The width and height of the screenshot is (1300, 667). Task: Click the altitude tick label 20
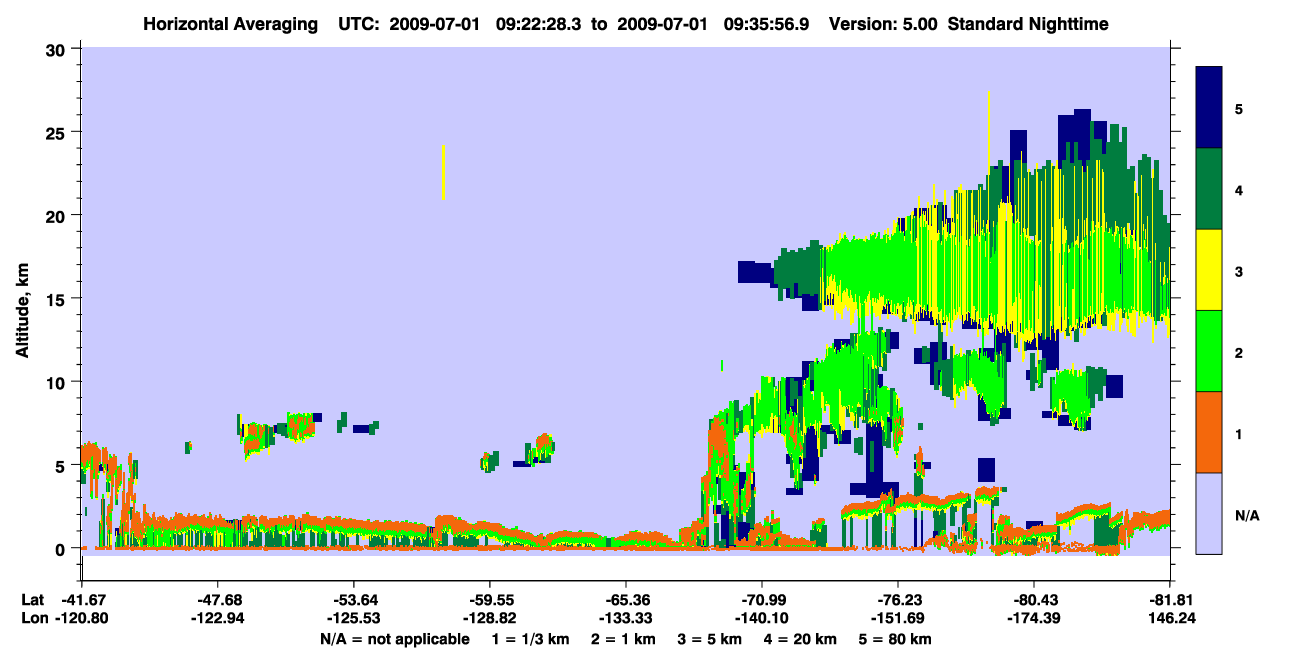(58, 216)
